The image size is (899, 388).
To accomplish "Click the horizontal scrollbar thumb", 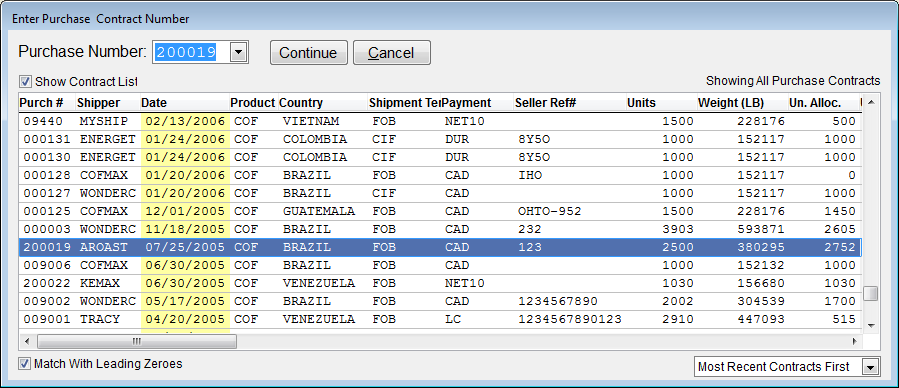I will coord(136,342).
